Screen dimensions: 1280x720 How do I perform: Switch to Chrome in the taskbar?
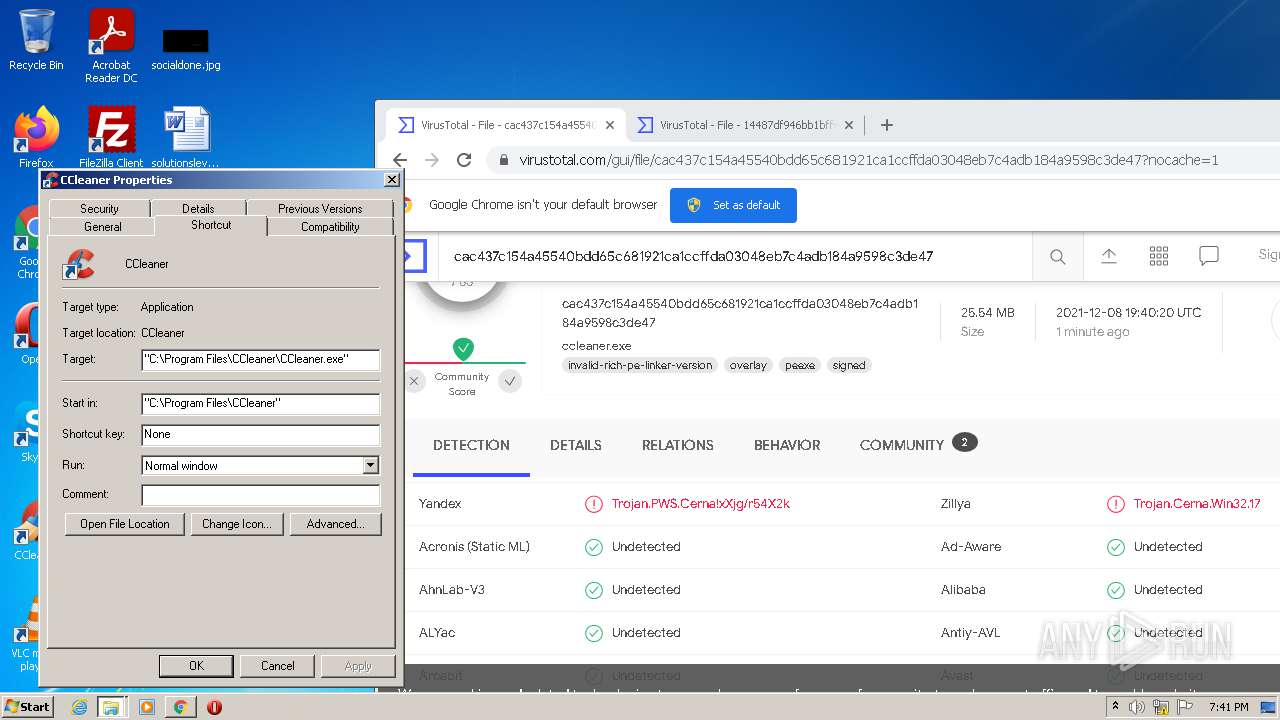pos(180,707)
